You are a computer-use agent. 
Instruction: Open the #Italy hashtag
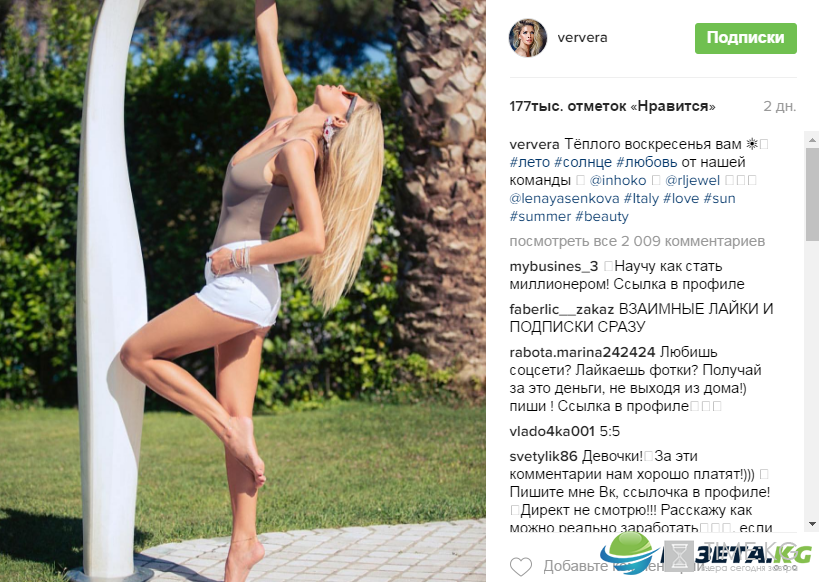(641, 199)
